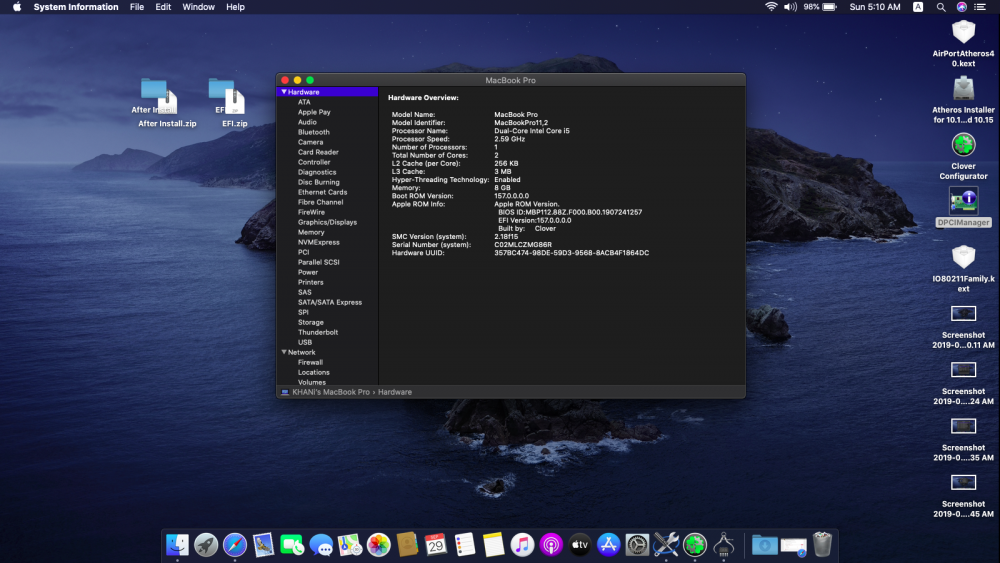
Task: Select Thunderbolt in sidebar
Action: (x=318, y=332)
